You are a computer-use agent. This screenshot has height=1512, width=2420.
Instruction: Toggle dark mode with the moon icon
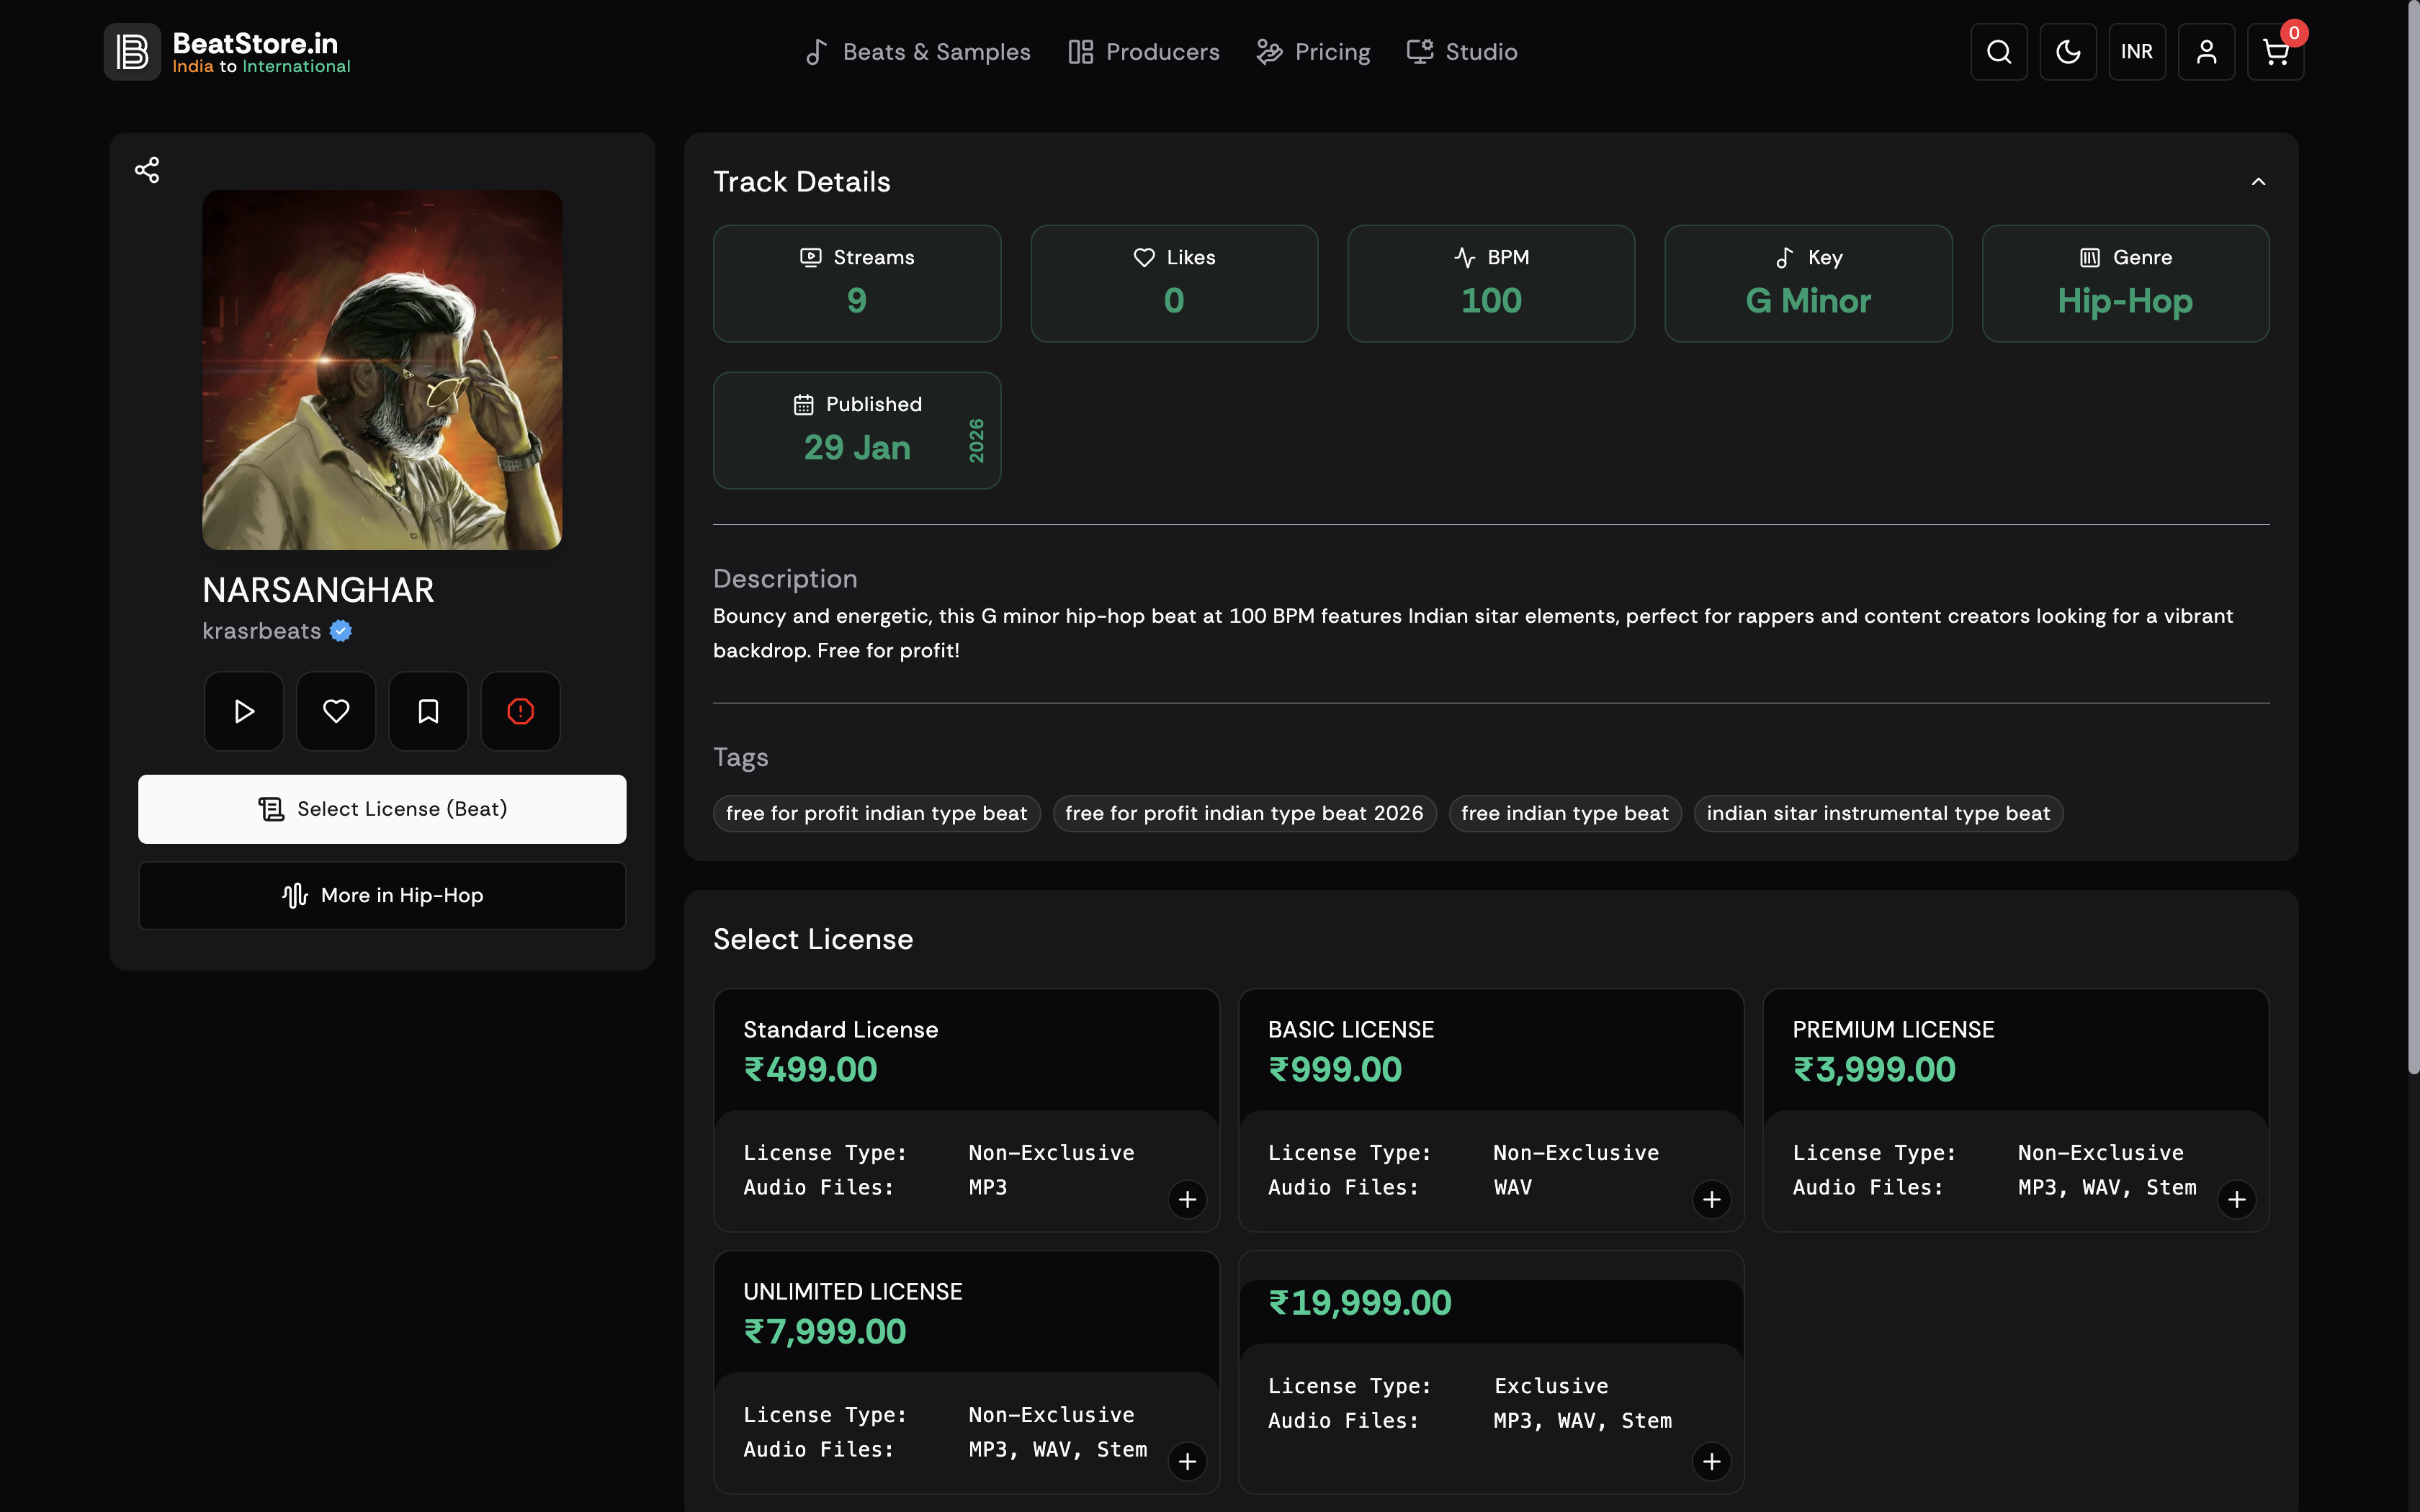(2067, 52)
